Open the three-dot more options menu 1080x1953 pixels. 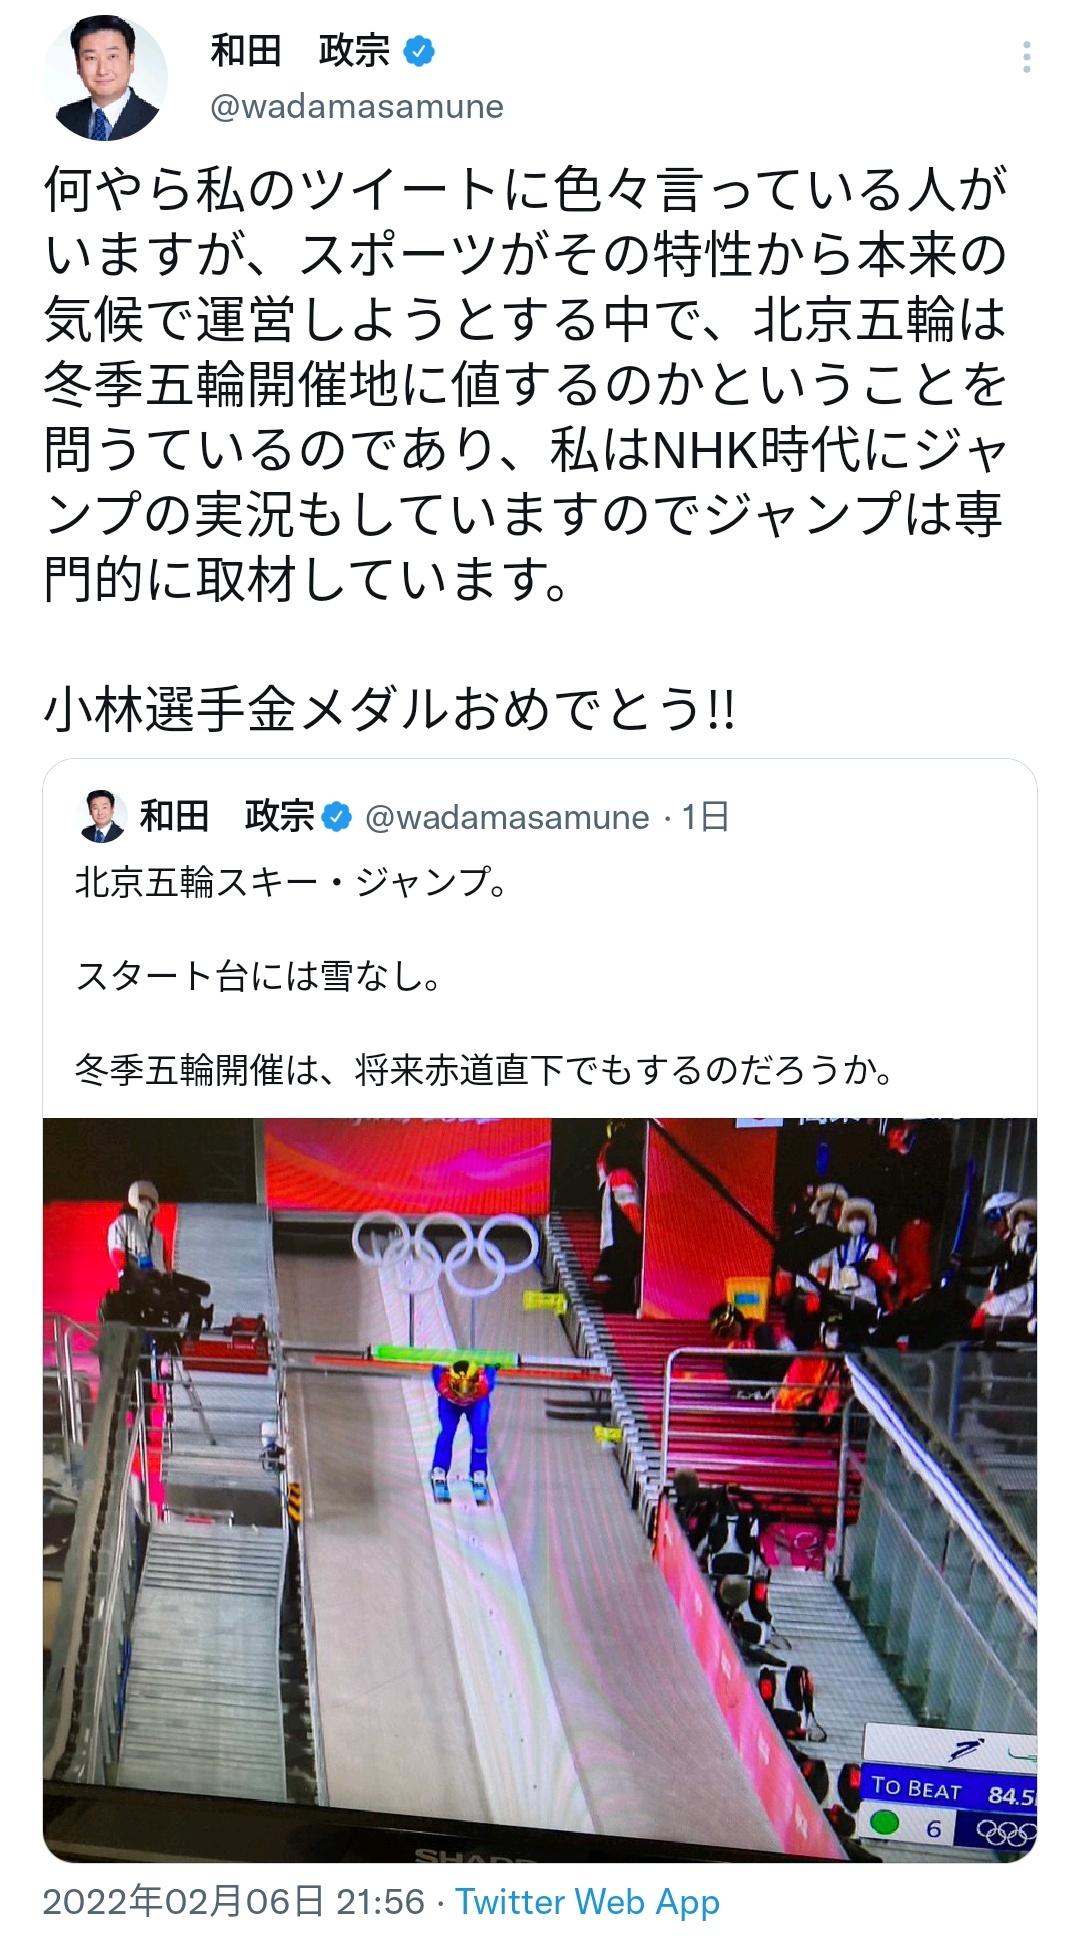click(1027, 58)
